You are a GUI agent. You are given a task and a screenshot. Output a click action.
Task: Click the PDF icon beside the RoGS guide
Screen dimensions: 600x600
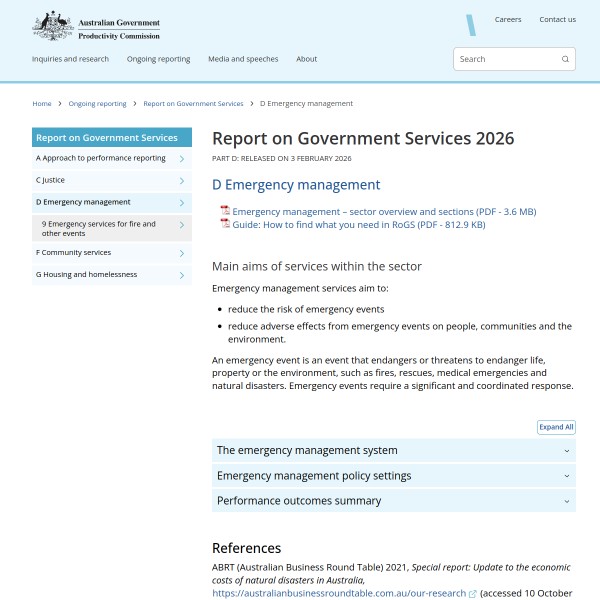tap(225, 224)
